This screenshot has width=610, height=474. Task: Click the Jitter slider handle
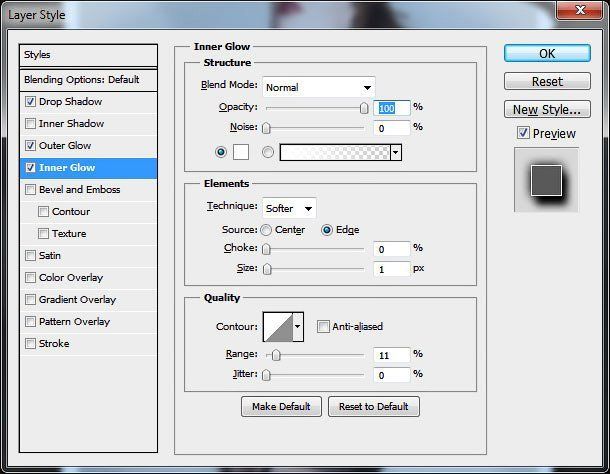point(266,375)
